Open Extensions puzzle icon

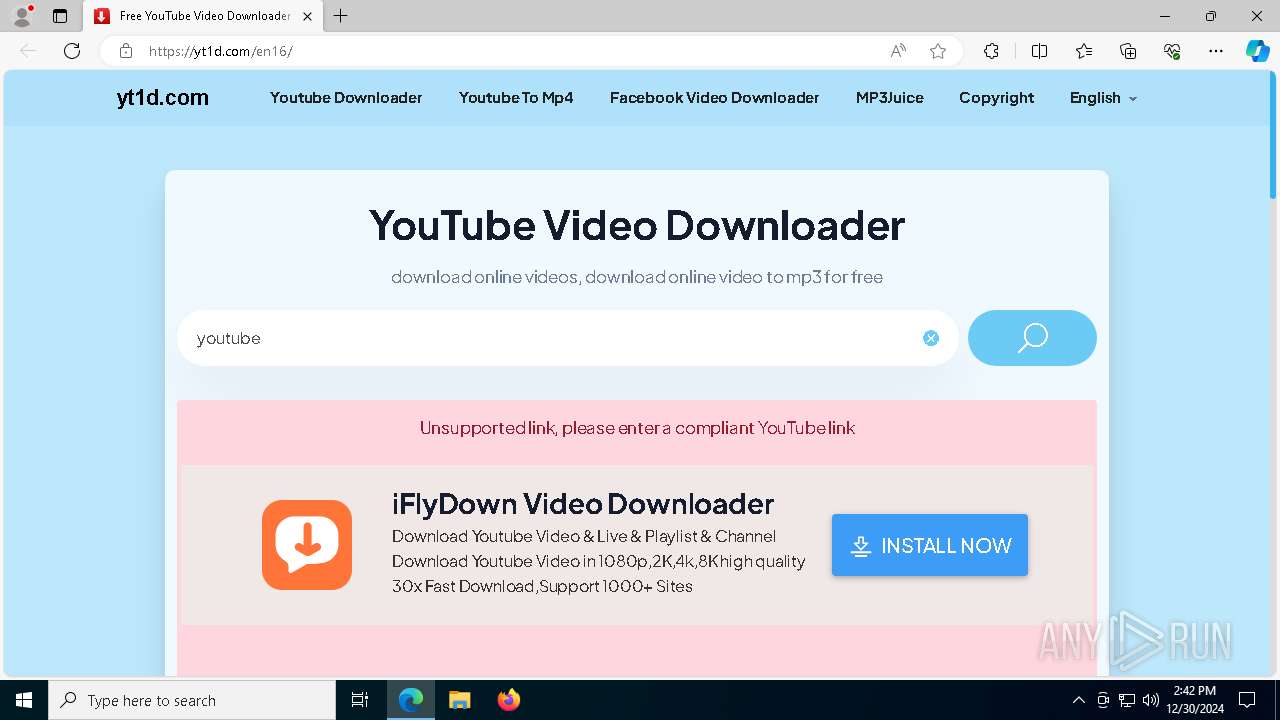coord(991,51)
